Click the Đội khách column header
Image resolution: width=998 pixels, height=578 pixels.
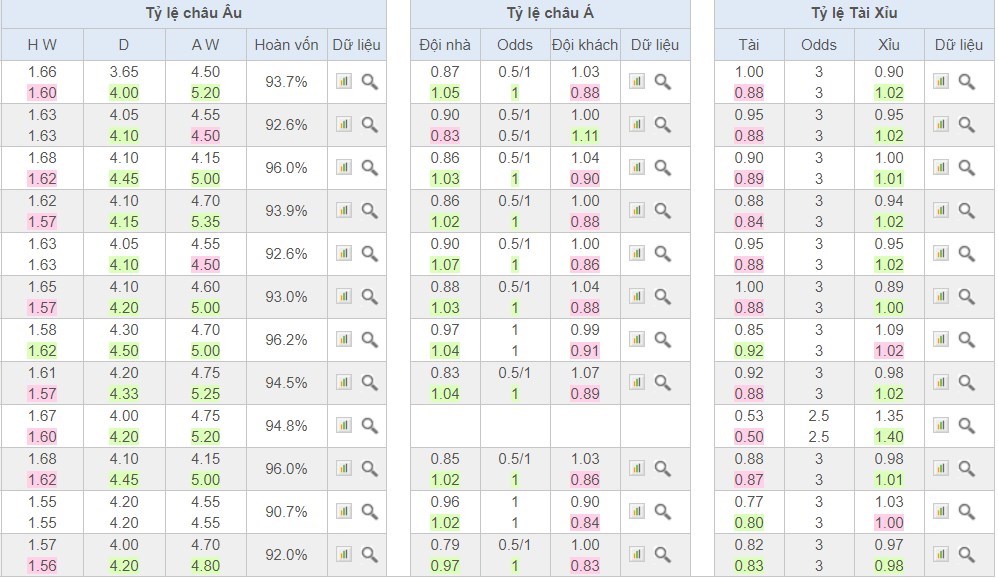[585, 45]
